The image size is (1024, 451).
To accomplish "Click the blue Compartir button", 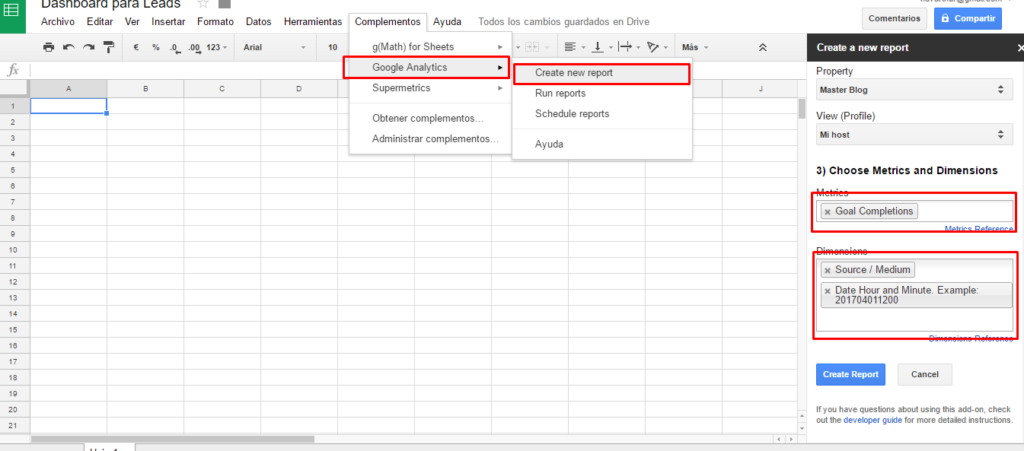I will tap(968, 18).
